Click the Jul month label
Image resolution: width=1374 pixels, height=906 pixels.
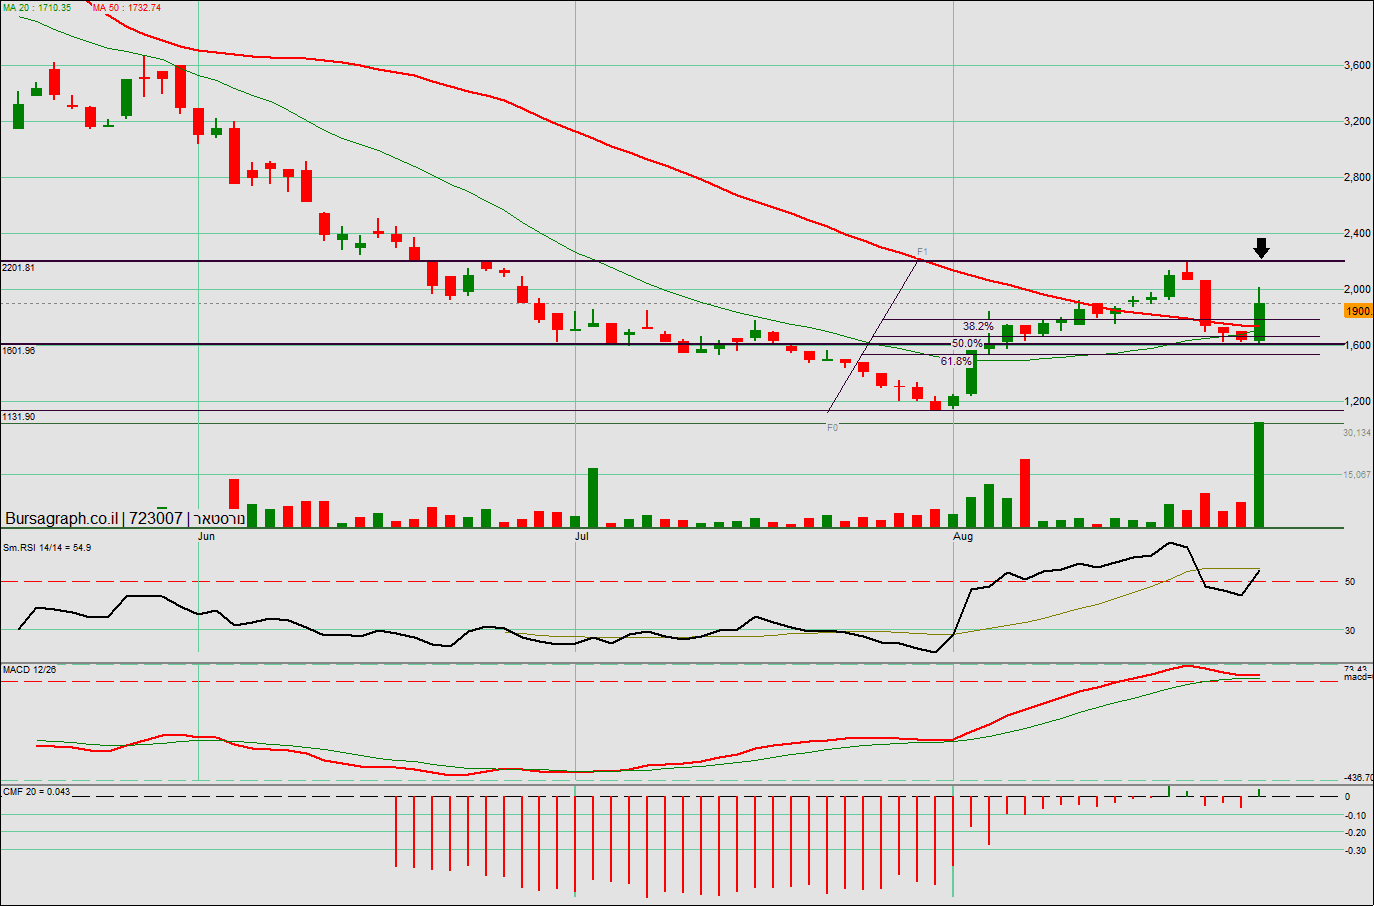[581, 536]
